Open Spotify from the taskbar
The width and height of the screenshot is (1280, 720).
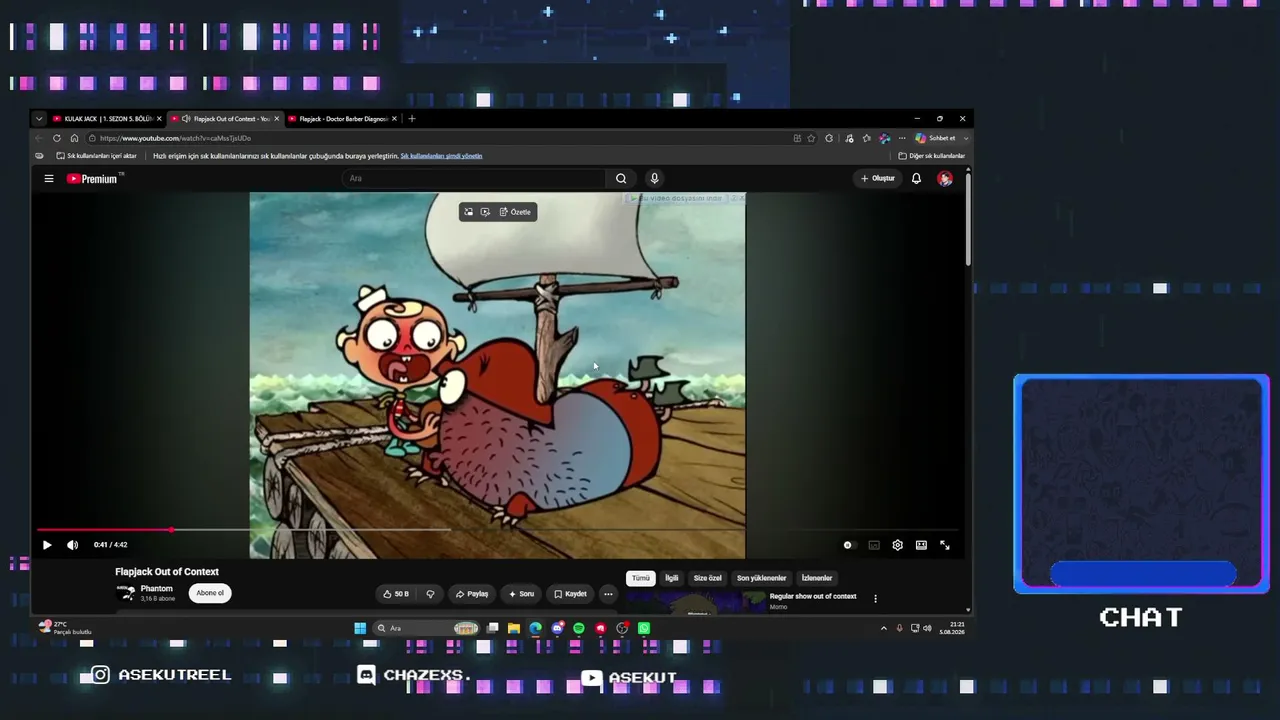click(579, 628)
